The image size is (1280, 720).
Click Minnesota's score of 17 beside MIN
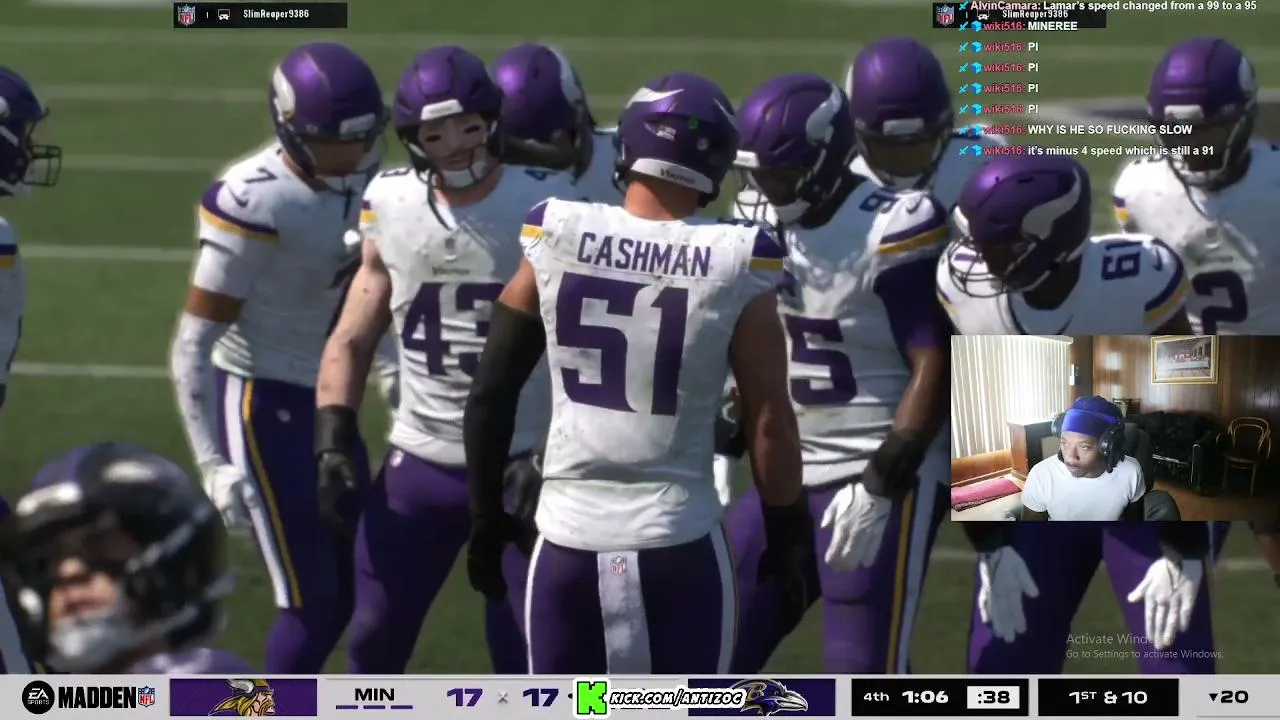point(464,697)
